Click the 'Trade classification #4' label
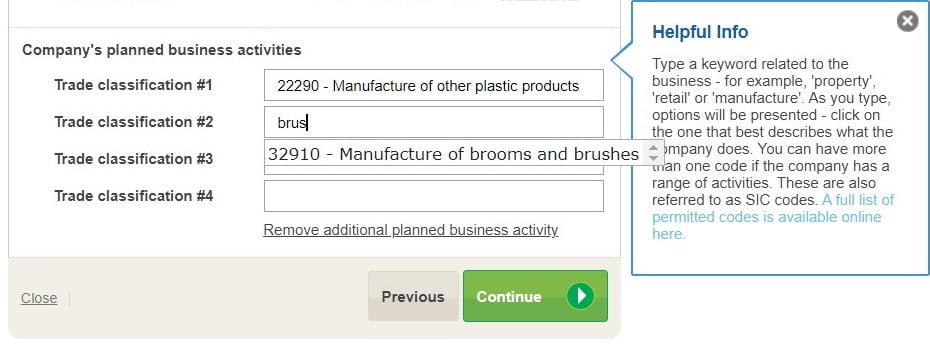Viewport: 930px width, 361px height. tap(133, 196)
